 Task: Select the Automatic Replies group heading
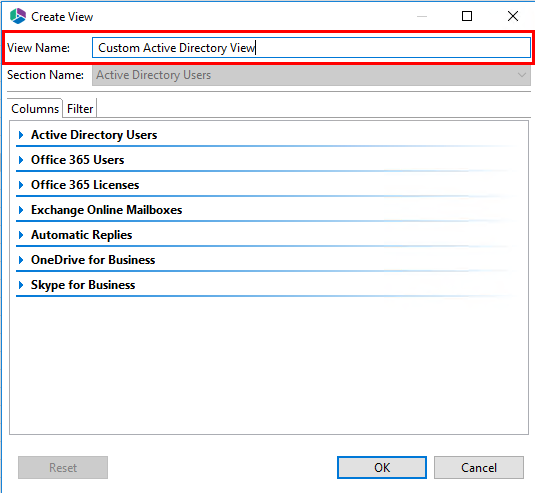pyautogui.click(x=82, y=235)
